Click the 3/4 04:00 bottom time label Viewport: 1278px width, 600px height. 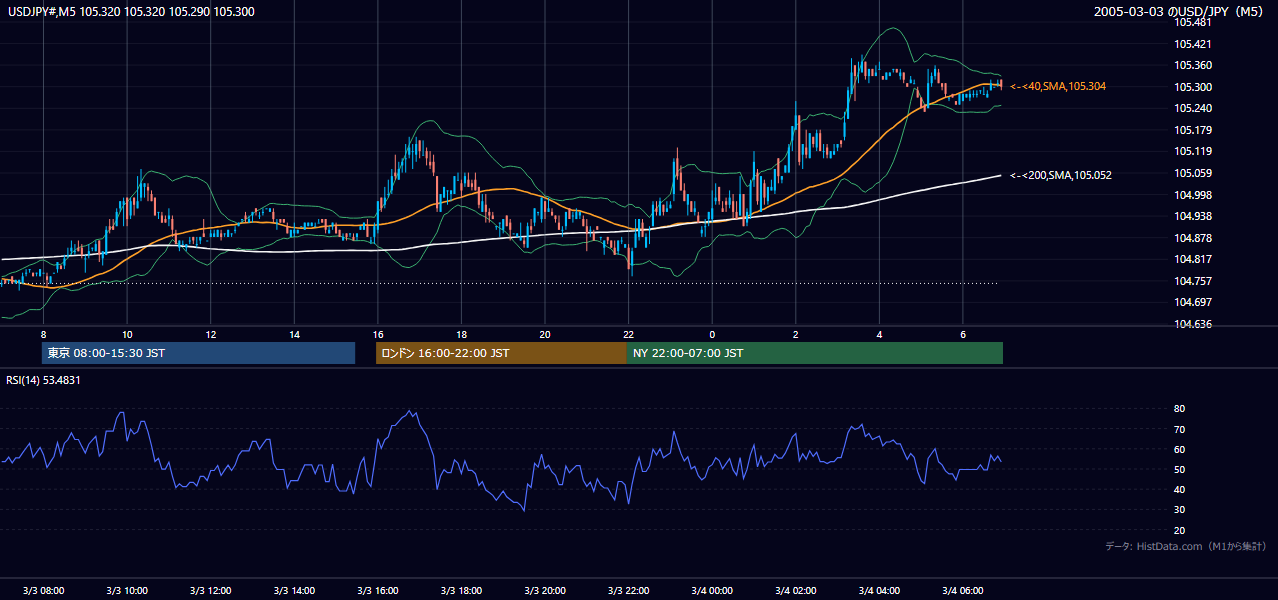pos(879,590)
